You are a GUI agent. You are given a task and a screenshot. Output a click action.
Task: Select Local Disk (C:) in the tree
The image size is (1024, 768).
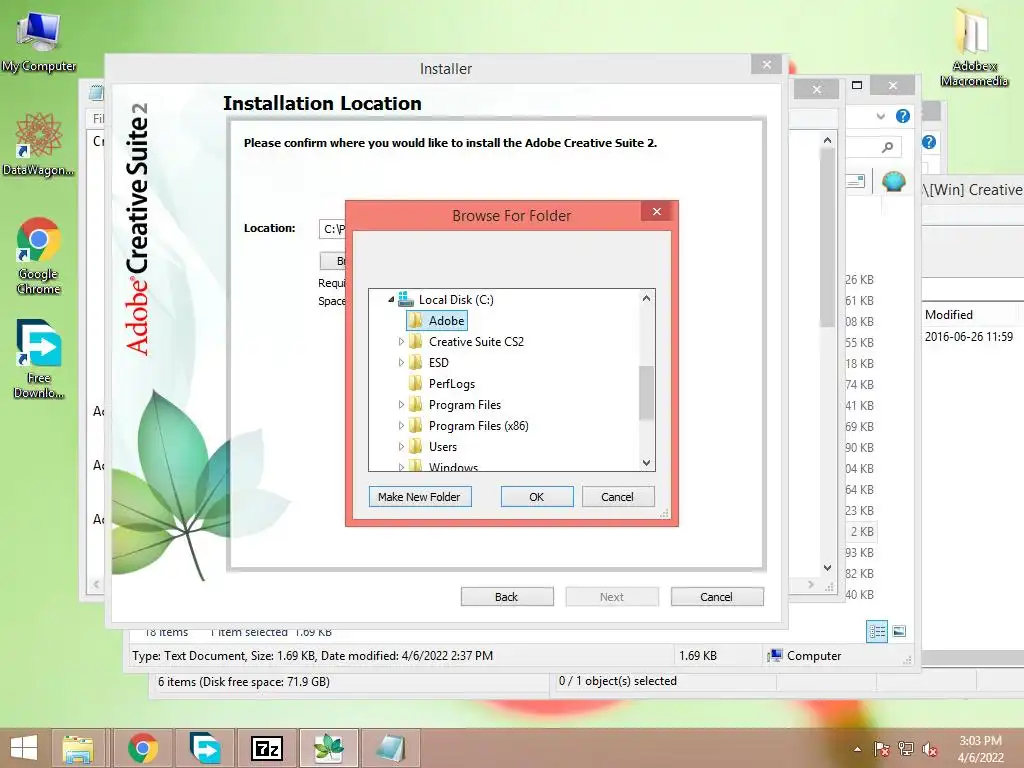[x=446, y=300]
